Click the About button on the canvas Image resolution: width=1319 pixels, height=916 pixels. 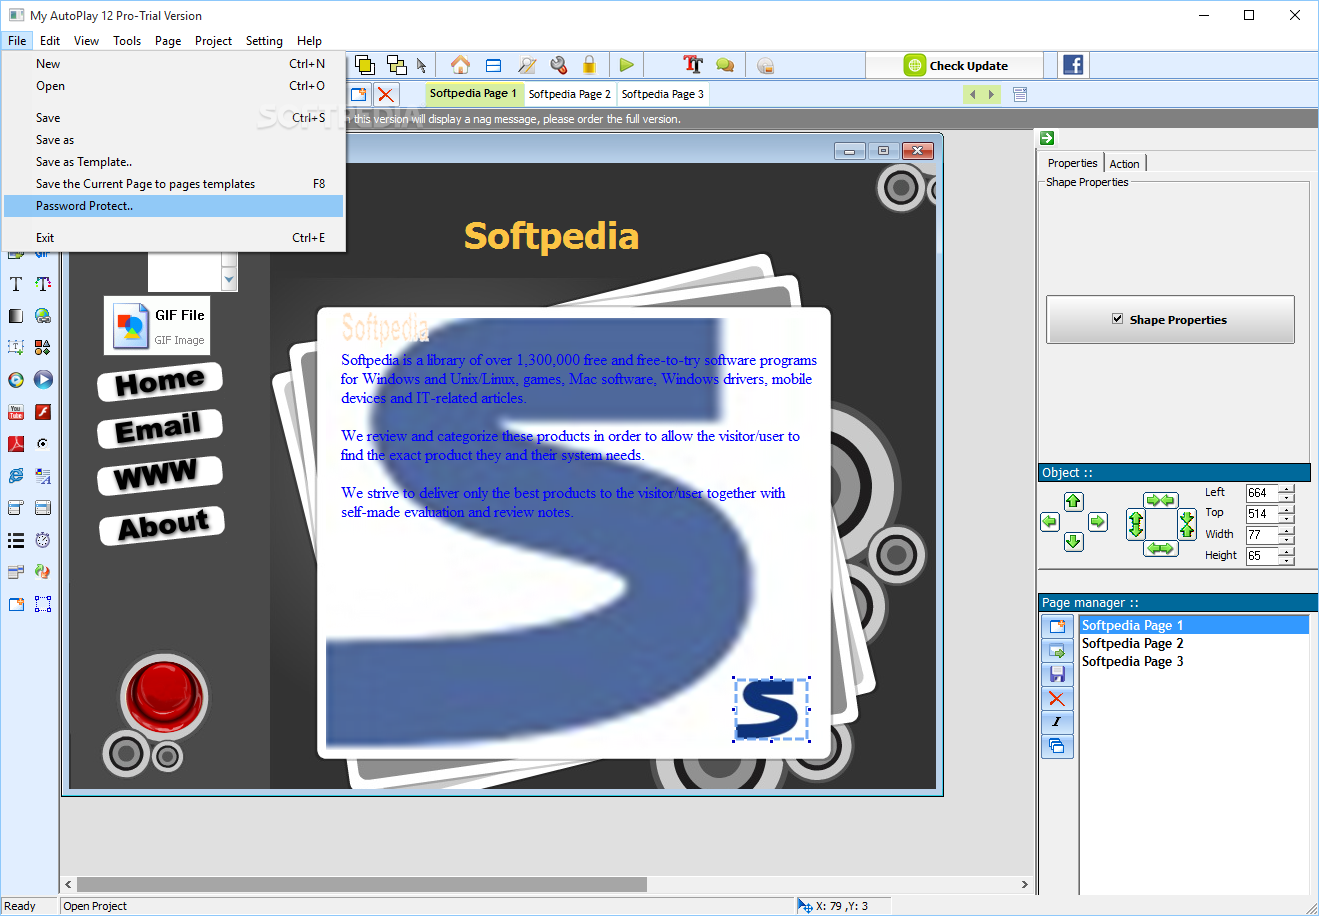[x=162, y=525]
